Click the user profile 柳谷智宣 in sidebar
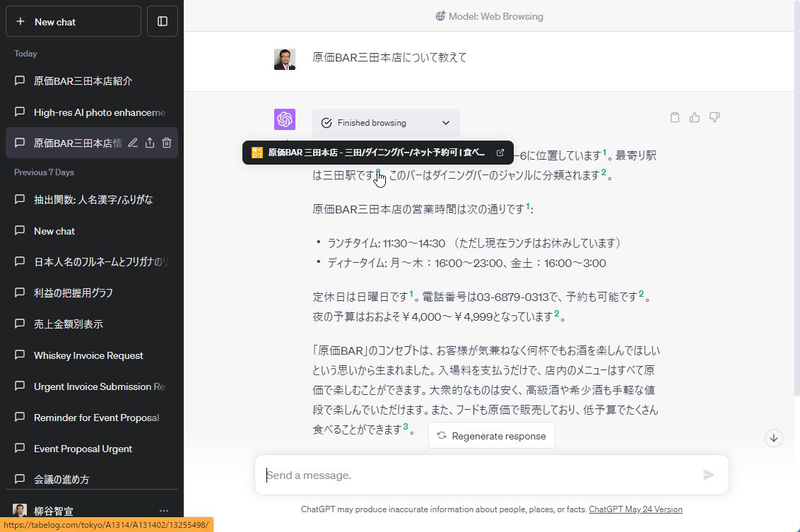This screenshot has width=800, height=532. [x=53, y=511]
